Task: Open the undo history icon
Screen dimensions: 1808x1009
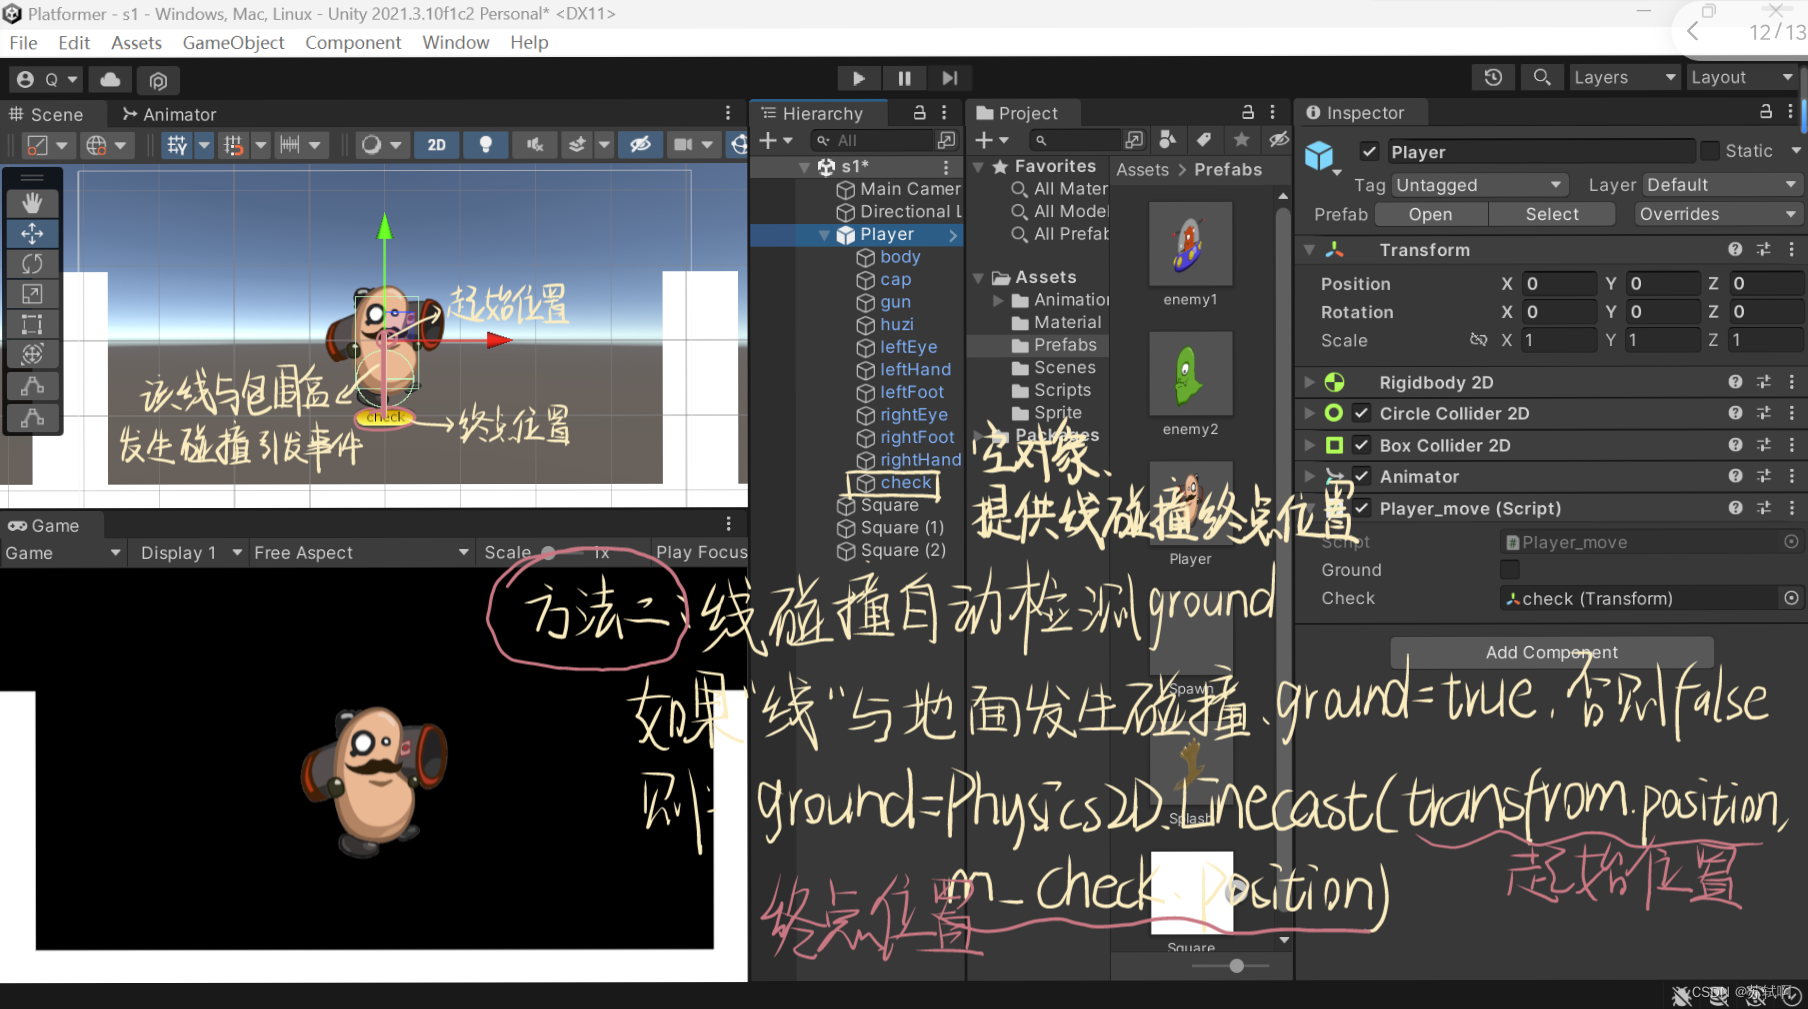Action: point(1493,77)
